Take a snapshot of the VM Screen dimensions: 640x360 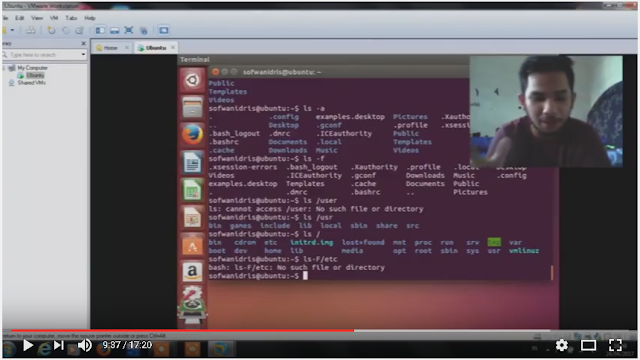point(51,30)
